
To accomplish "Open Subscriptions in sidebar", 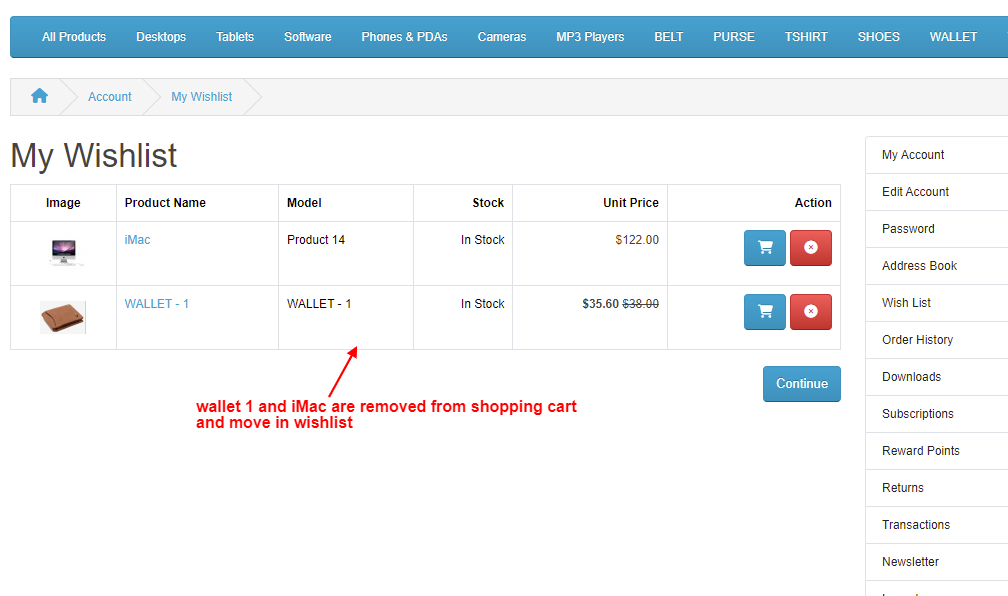I will point(937,413).
